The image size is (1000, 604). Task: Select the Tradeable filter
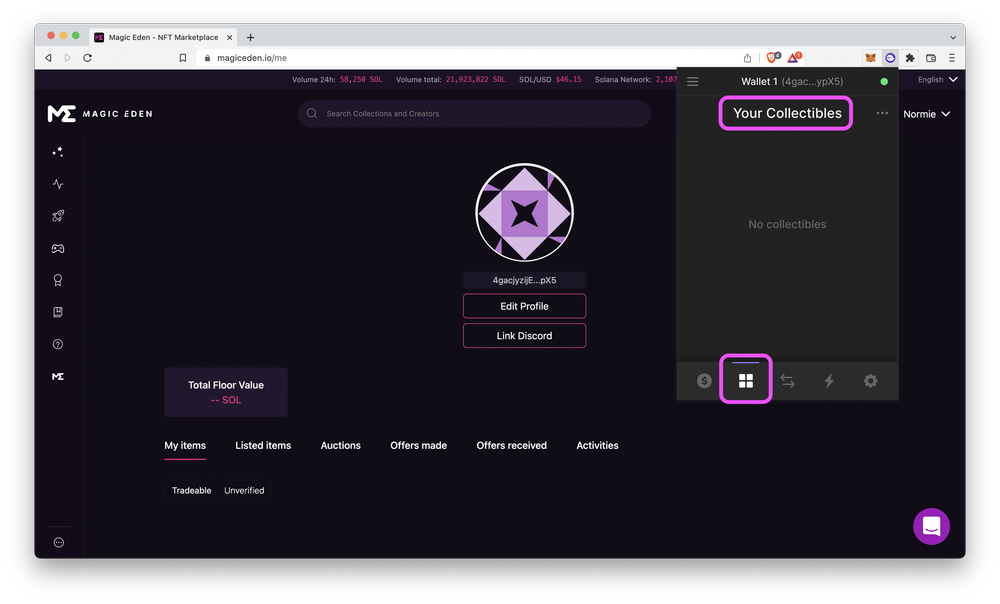tap(191, 490)
